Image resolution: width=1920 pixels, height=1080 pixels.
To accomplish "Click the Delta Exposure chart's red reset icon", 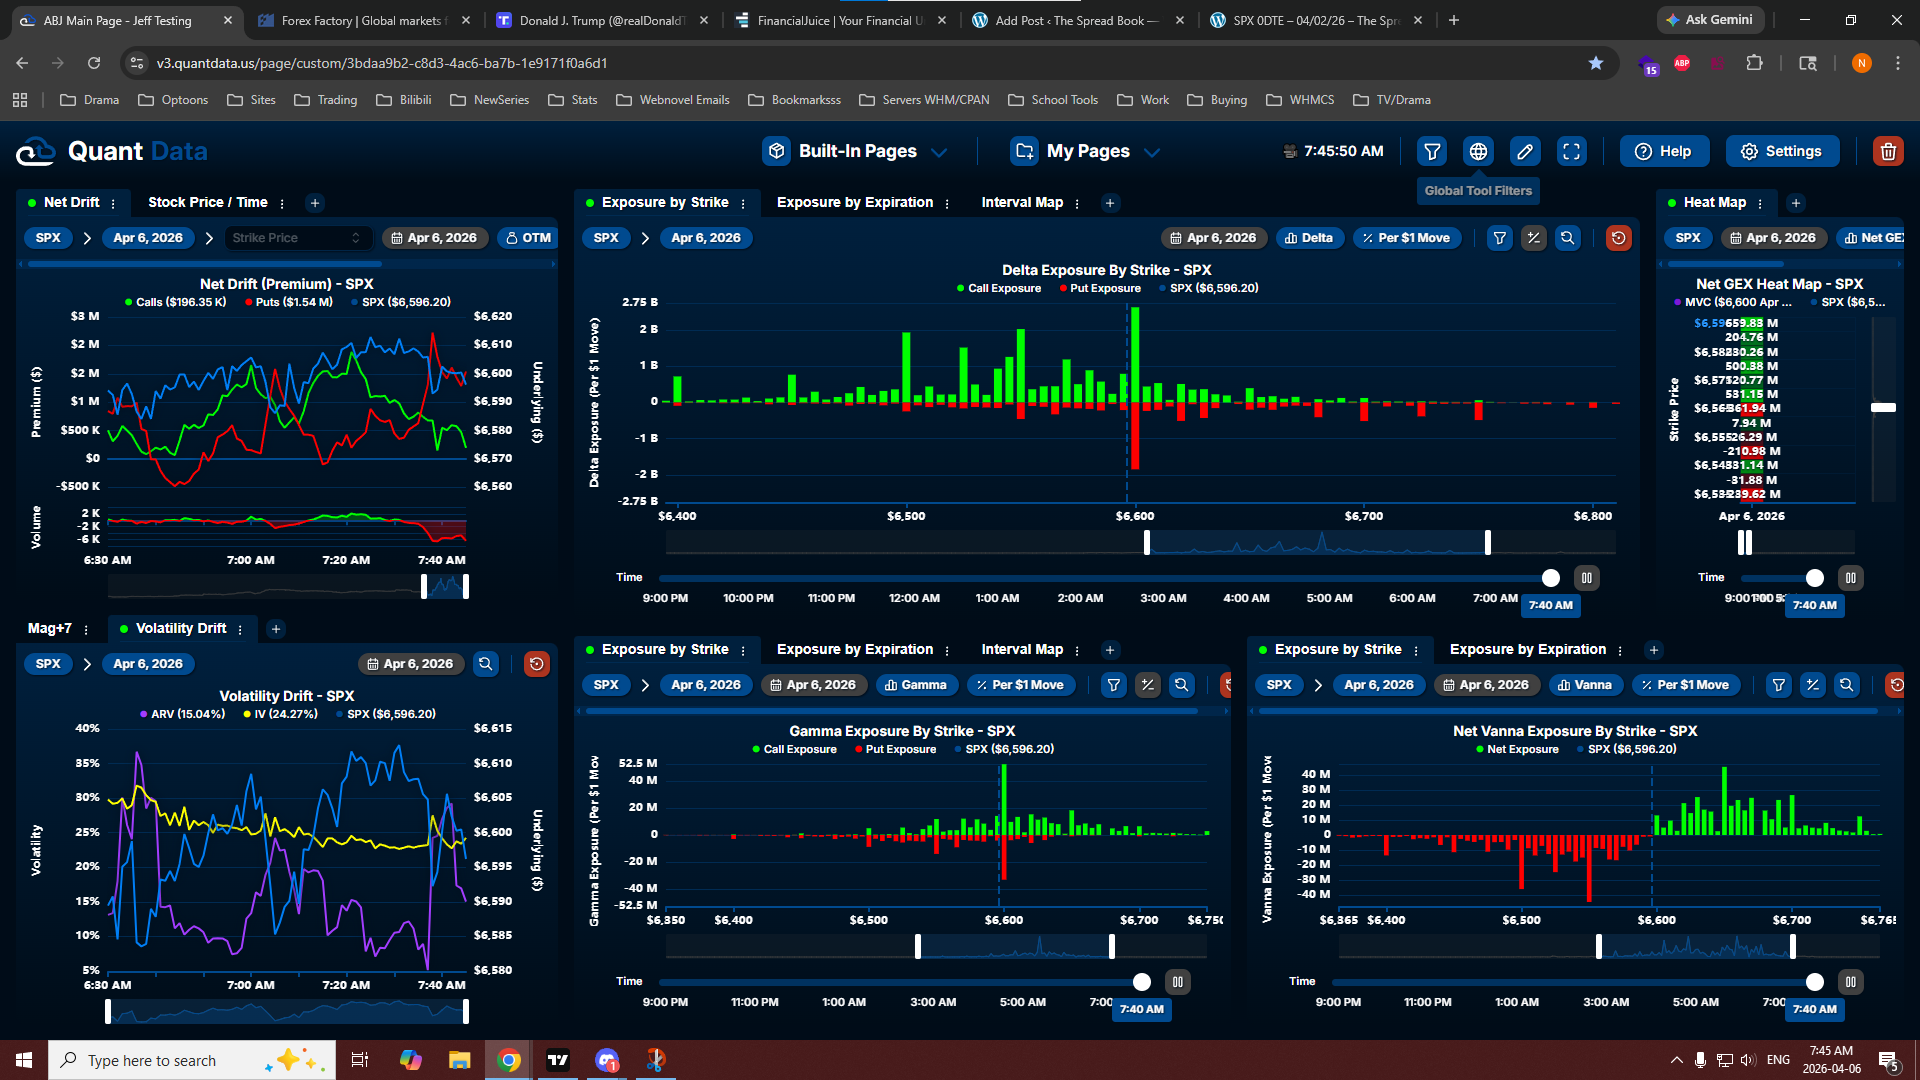I will [x=1618, y=238].
